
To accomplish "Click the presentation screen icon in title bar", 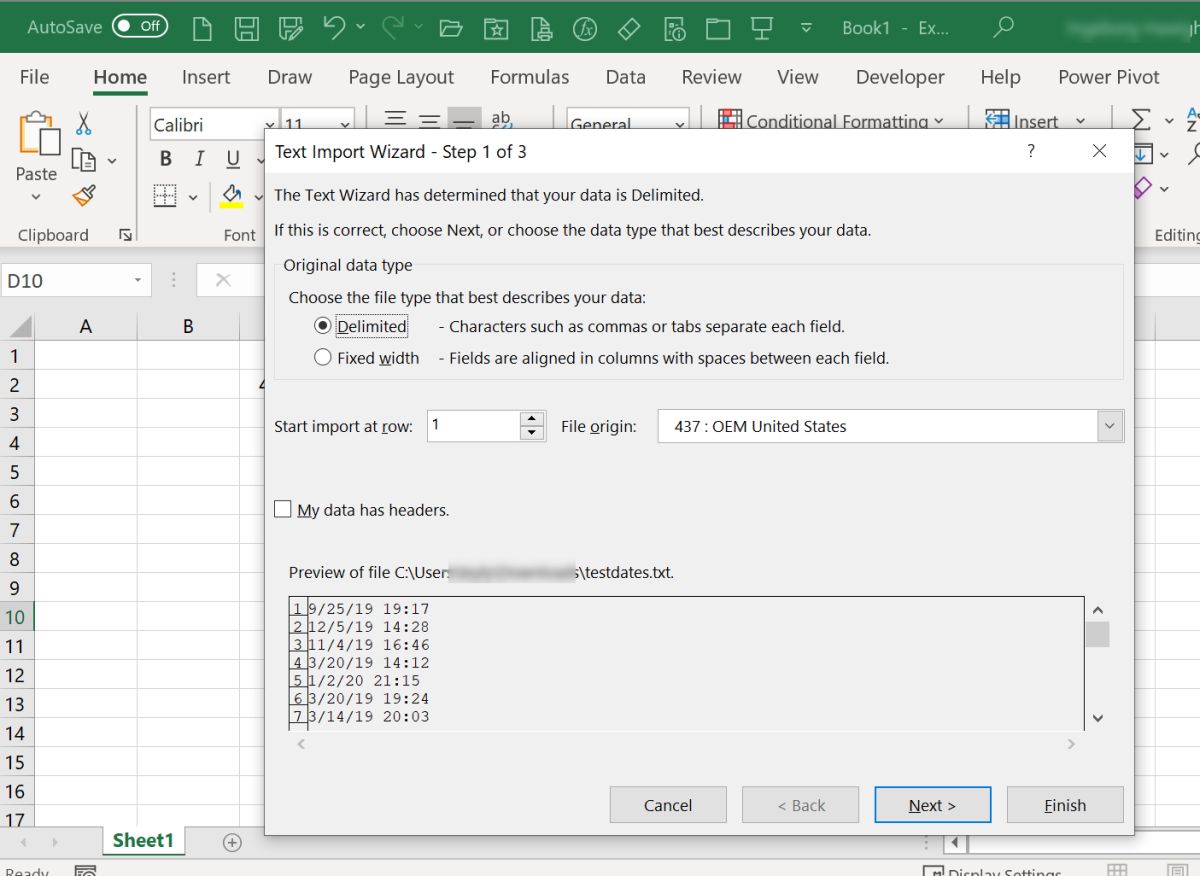I will 763,29.
